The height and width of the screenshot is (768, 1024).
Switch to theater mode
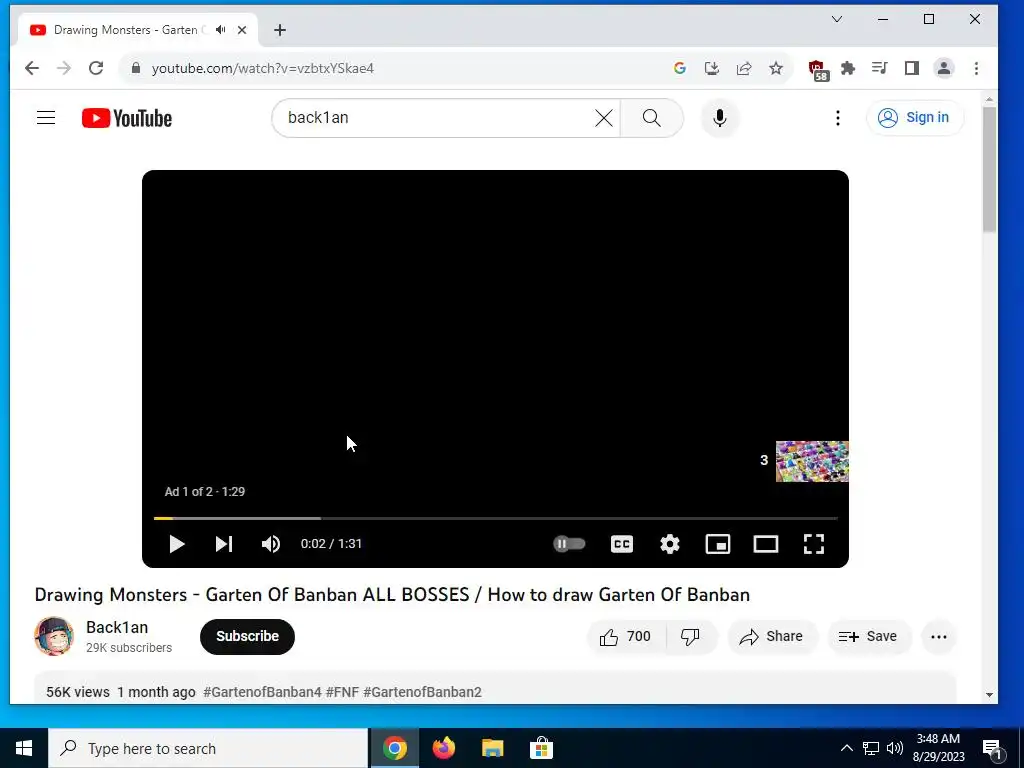(x=765, y=544)
